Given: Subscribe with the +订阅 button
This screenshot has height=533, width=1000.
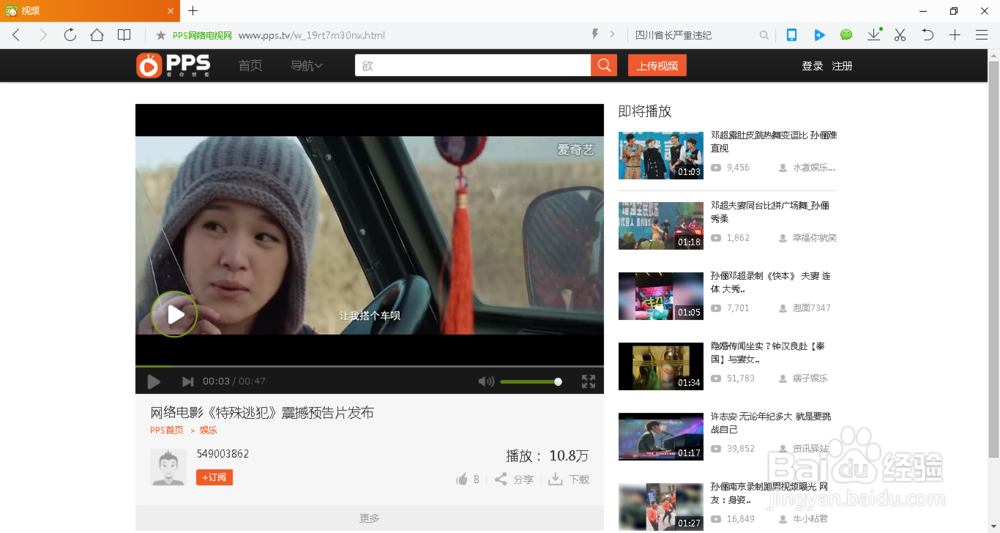Looking at the screenshot, I should 214,477.
